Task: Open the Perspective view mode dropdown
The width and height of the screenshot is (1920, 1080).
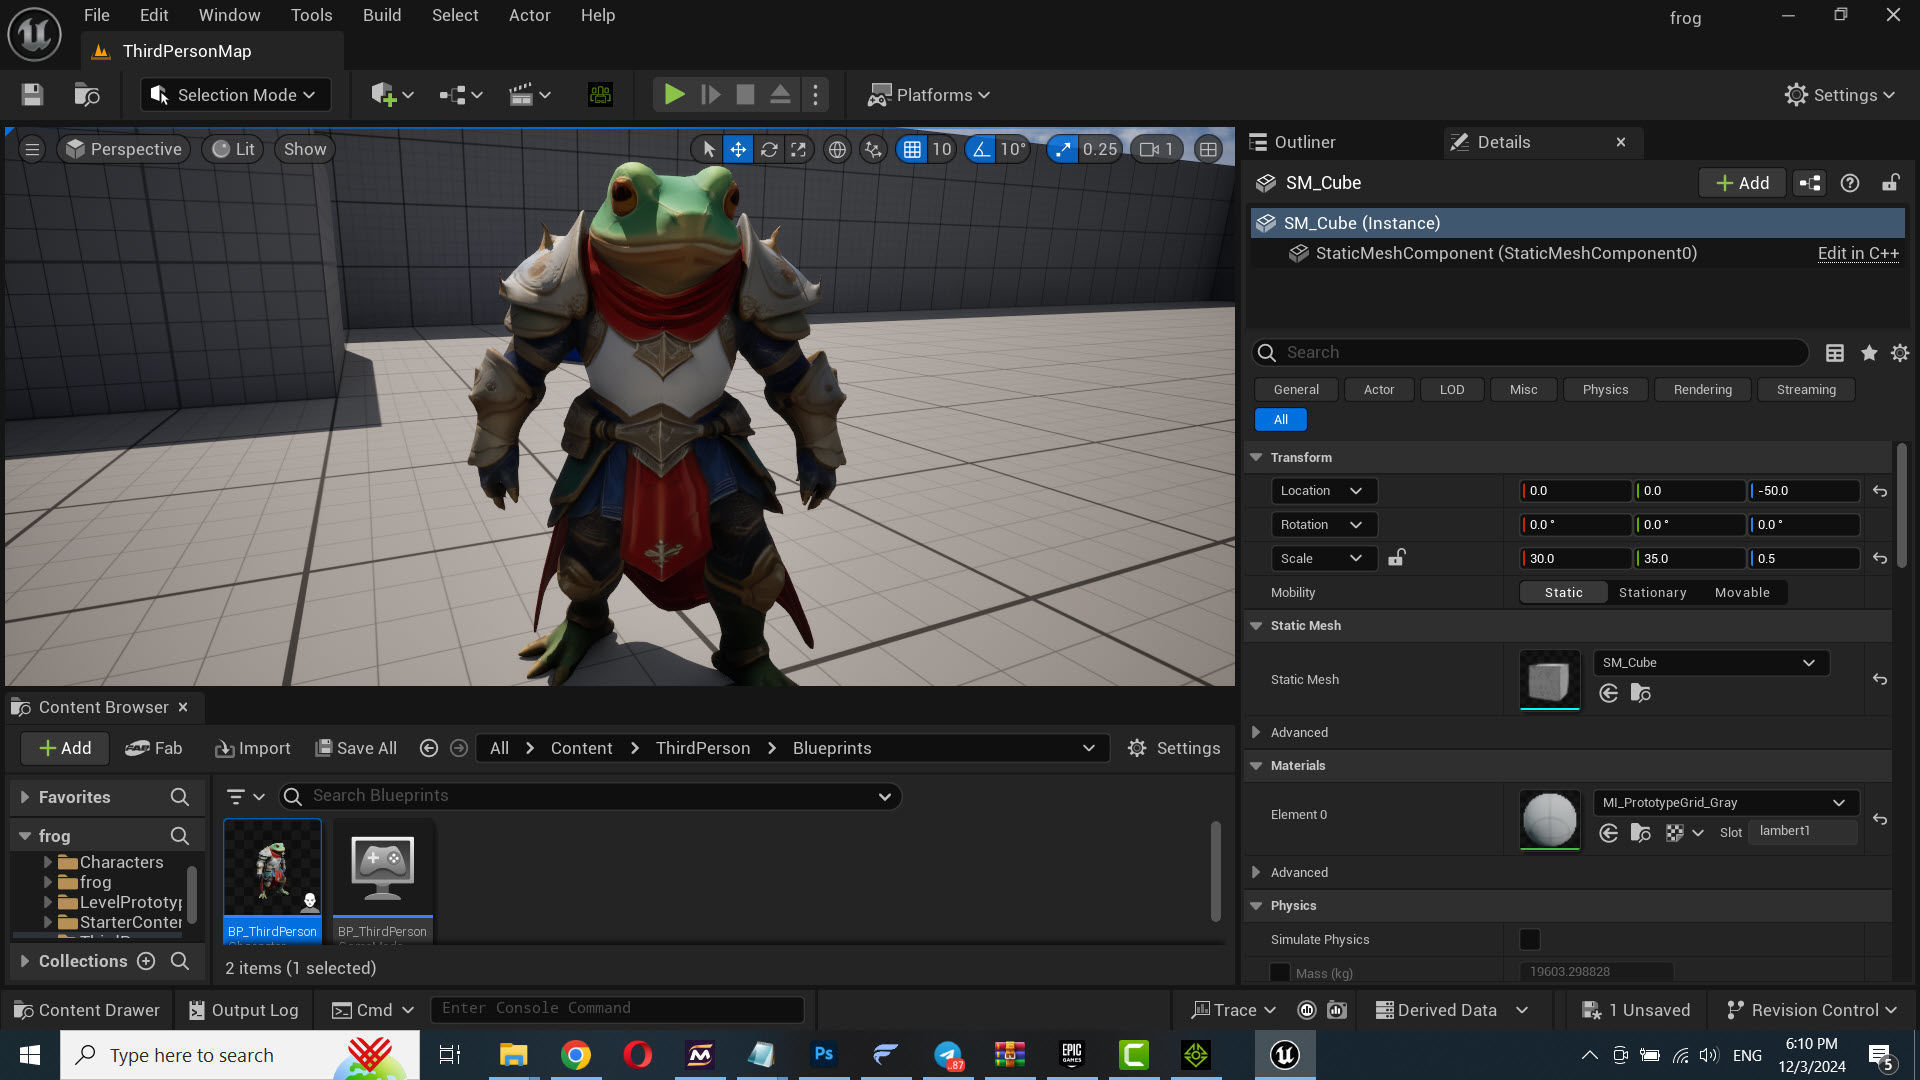Action: coord(124,149)
